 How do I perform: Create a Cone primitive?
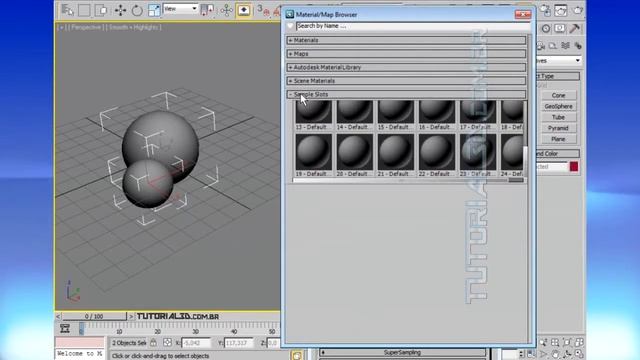tap(558, 95)
